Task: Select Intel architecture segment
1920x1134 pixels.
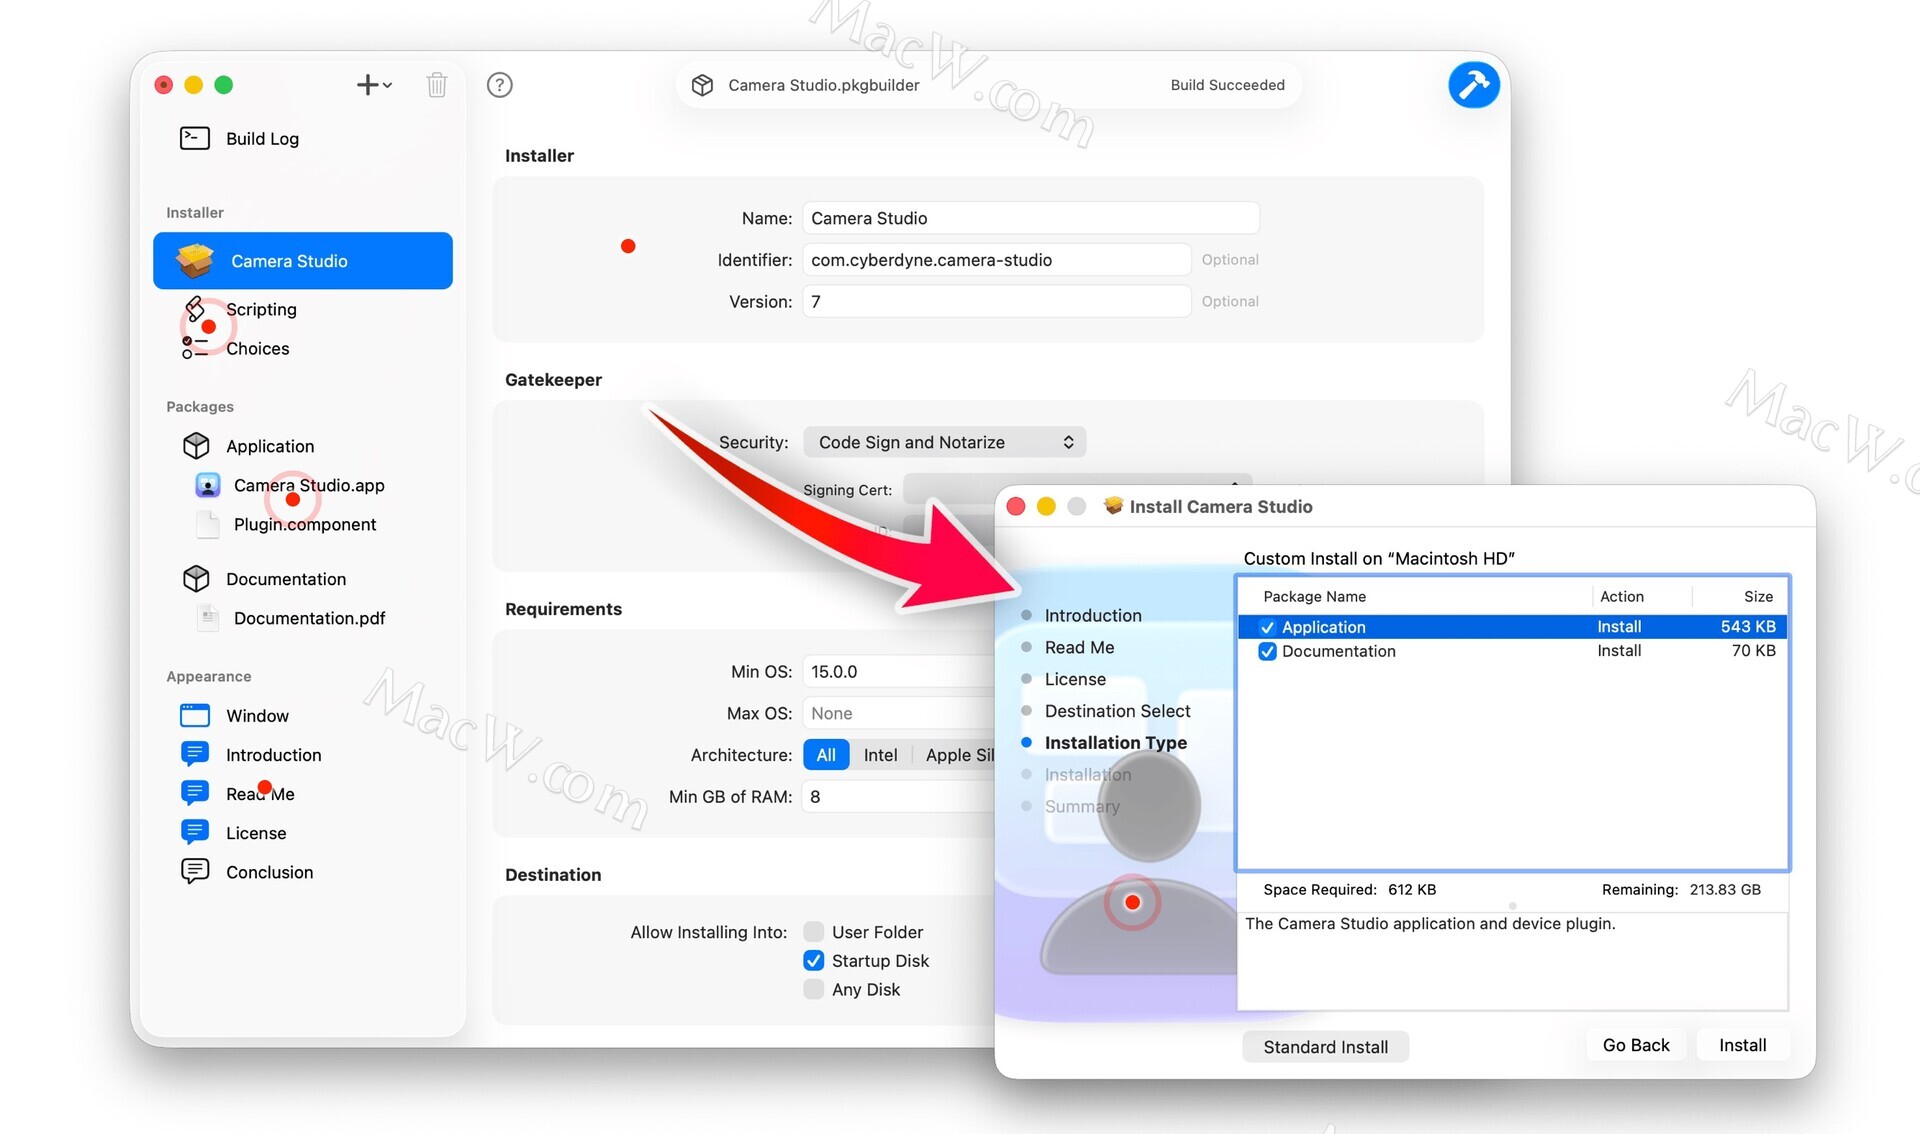Action: click(x=880, y=755)
